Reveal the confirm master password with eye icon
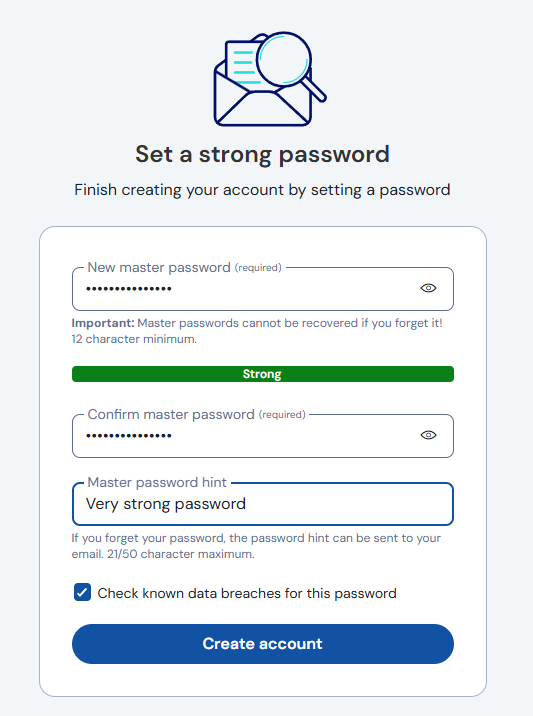Image resolution: width=533 pixels, height=716 pixels. tap(428, 435)
